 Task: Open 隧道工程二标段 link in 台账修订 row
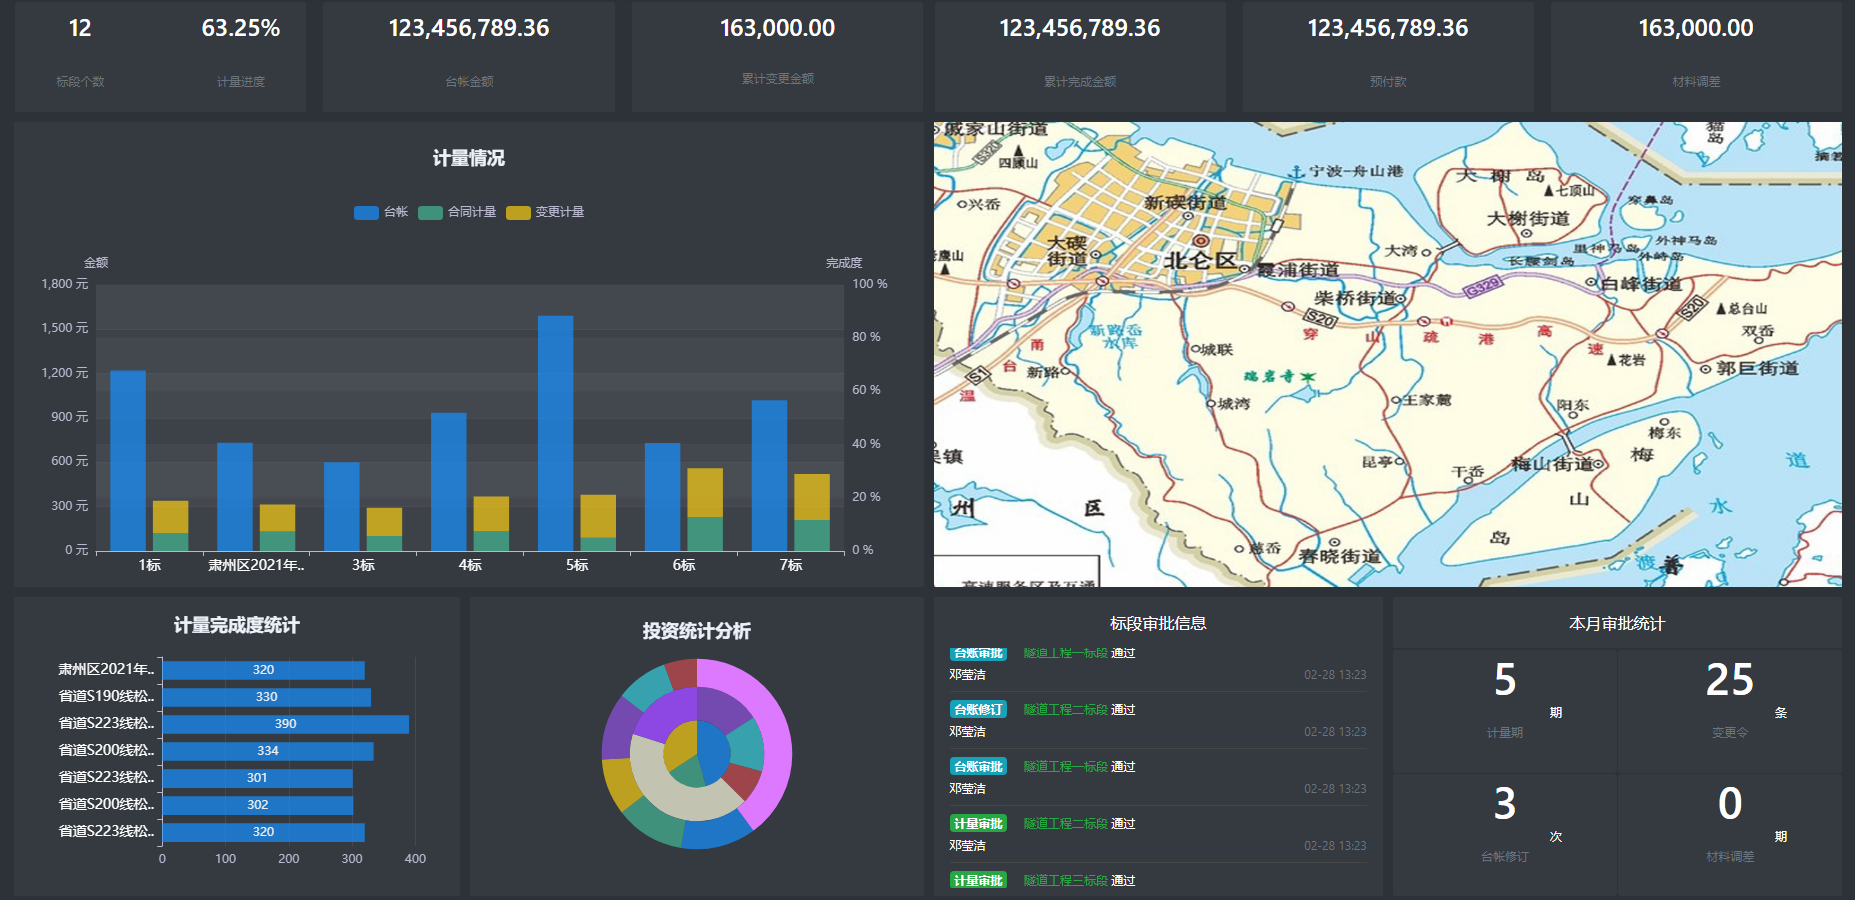tap(1065, 710)
